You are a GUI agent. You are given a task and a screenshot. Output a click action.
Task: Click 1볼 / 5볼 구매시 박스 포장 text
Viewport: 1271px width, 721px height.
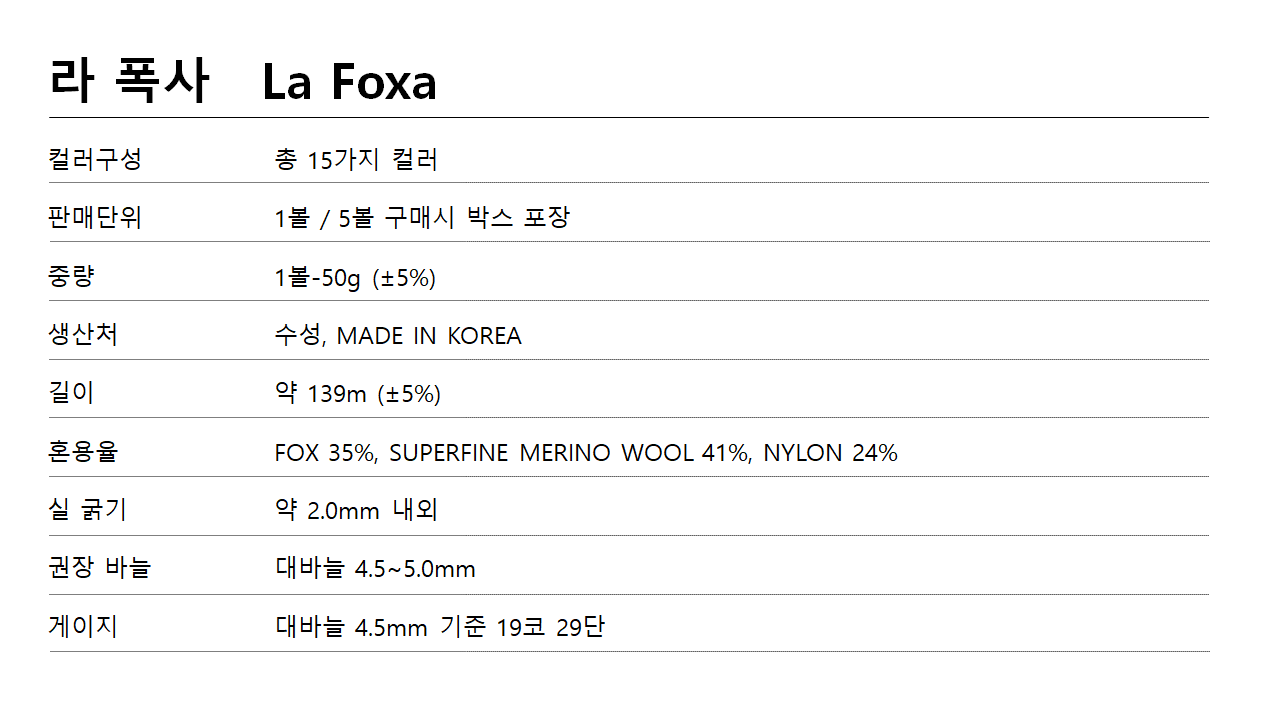point(422,218)
